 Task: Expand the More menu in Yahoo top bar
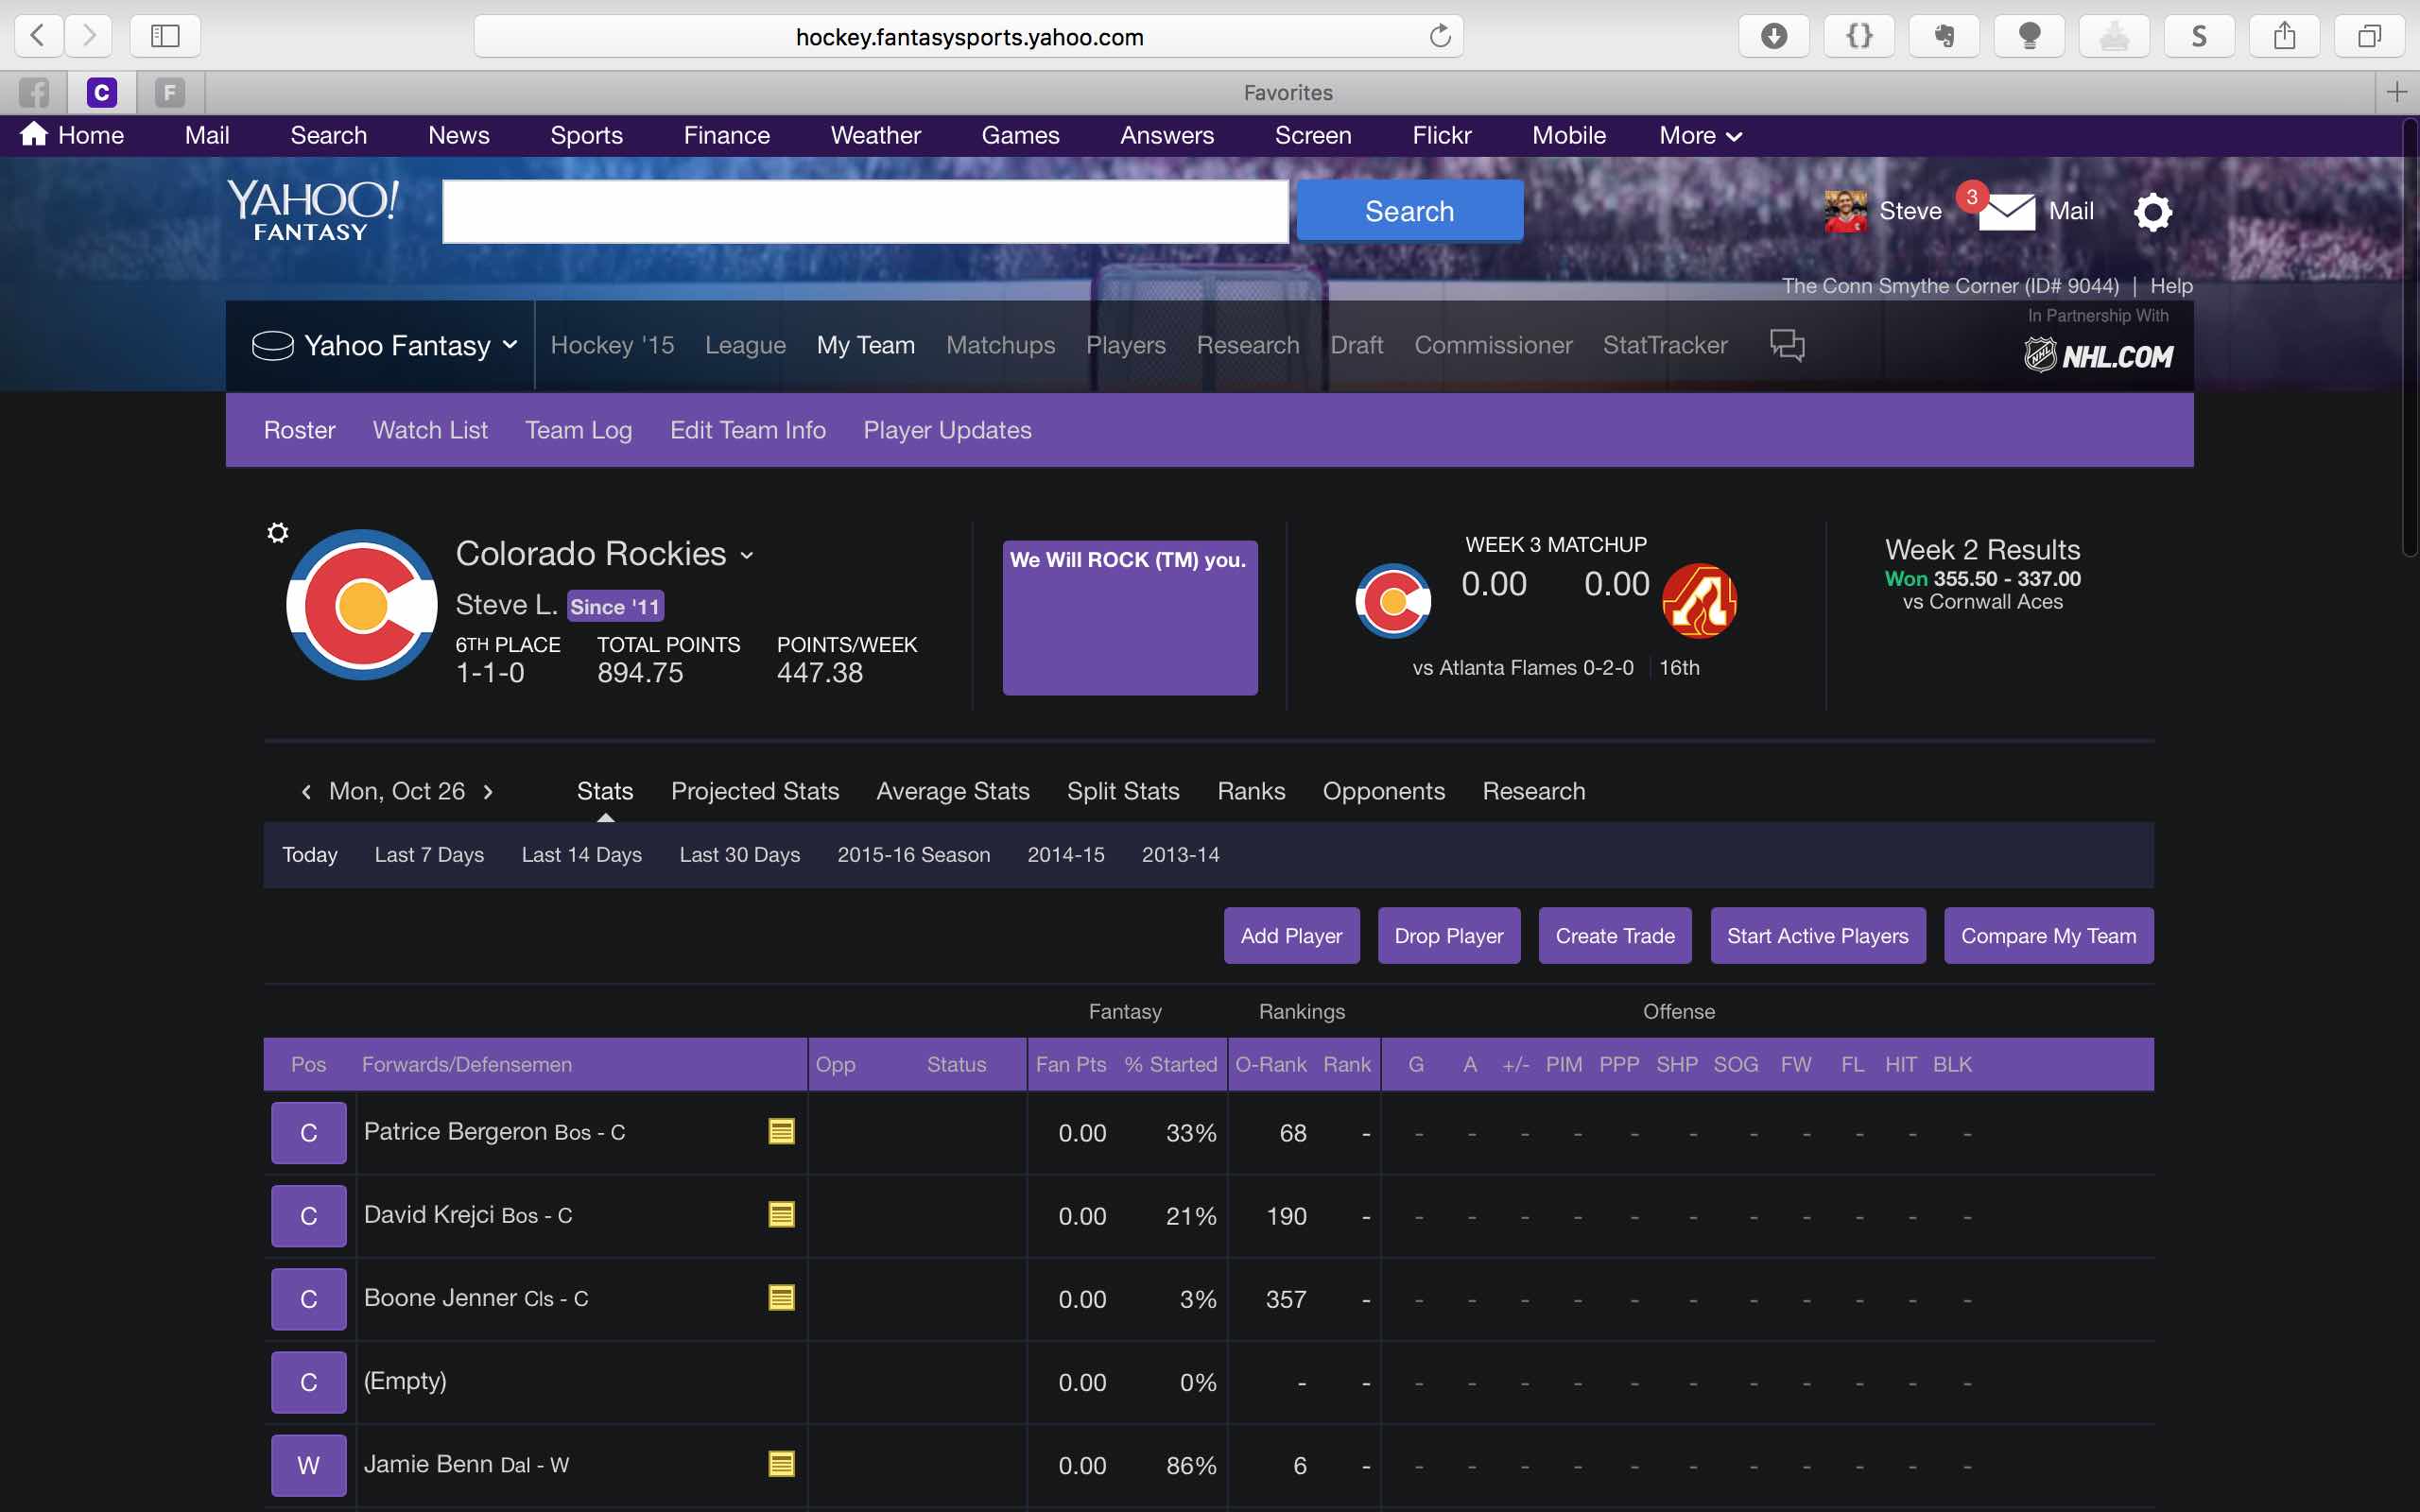click(x=1700, y=135)
